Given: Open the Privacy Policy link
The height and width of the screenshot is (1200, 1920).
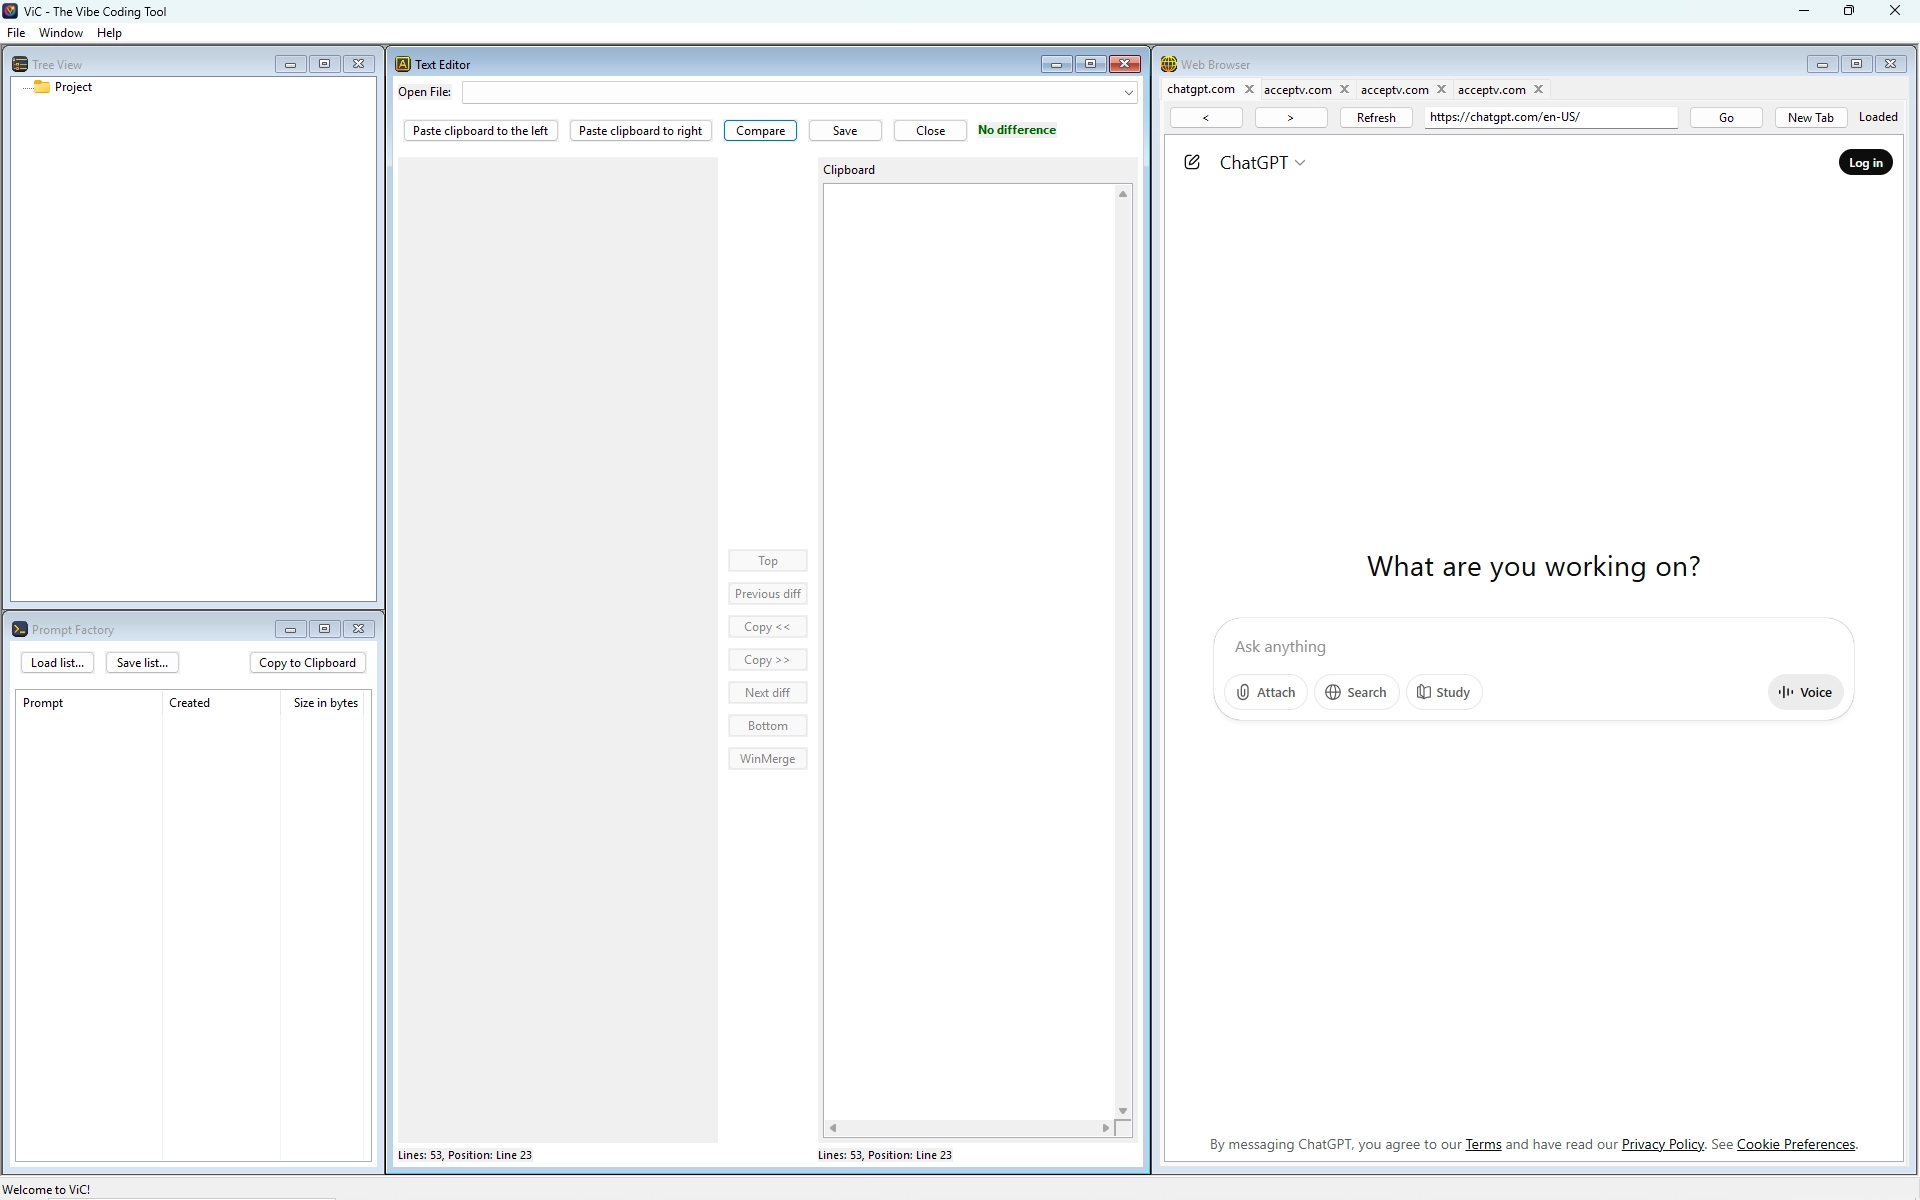Looking at the screenshot, I should coord(1662,1144).
